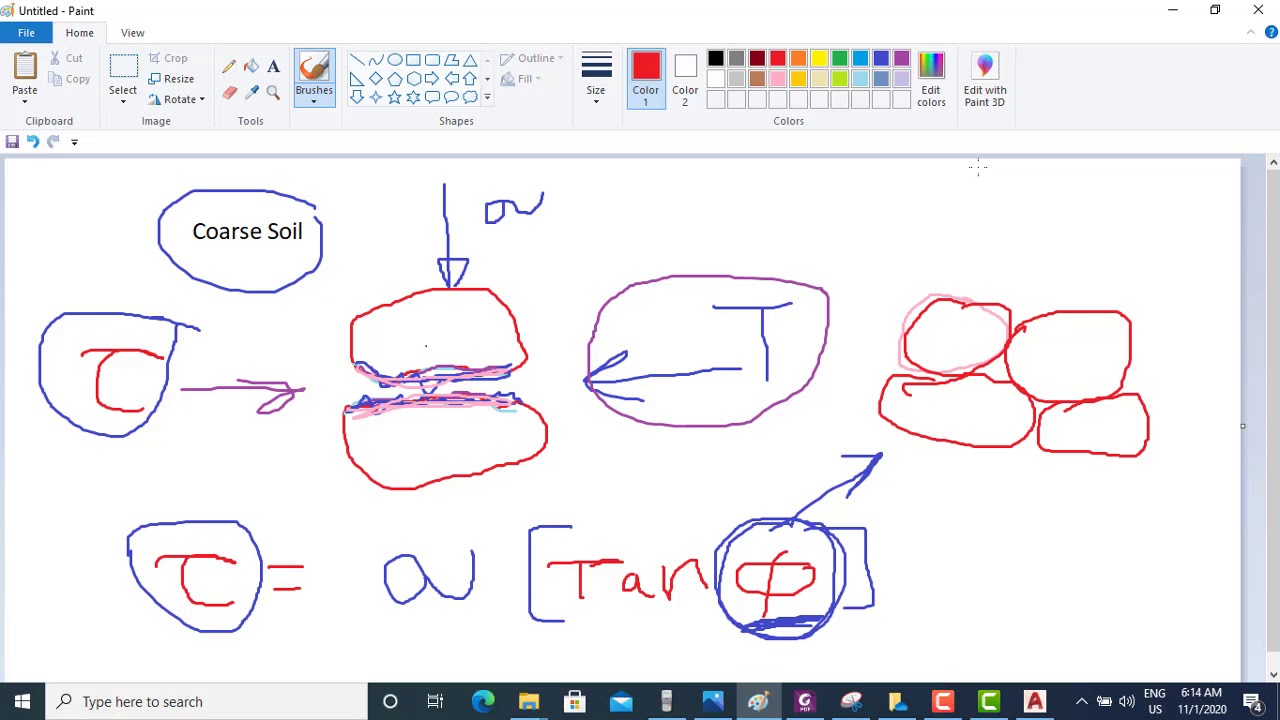1280x720 pixels.
Task: Click the rectangular Select tool icon
Action: (123, 67)
